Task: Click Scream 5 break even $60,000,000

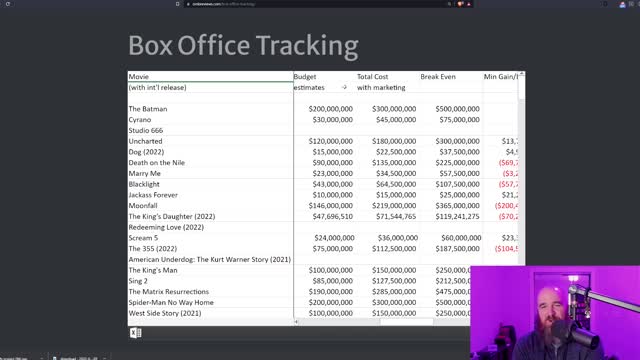Action: (461, 238)
